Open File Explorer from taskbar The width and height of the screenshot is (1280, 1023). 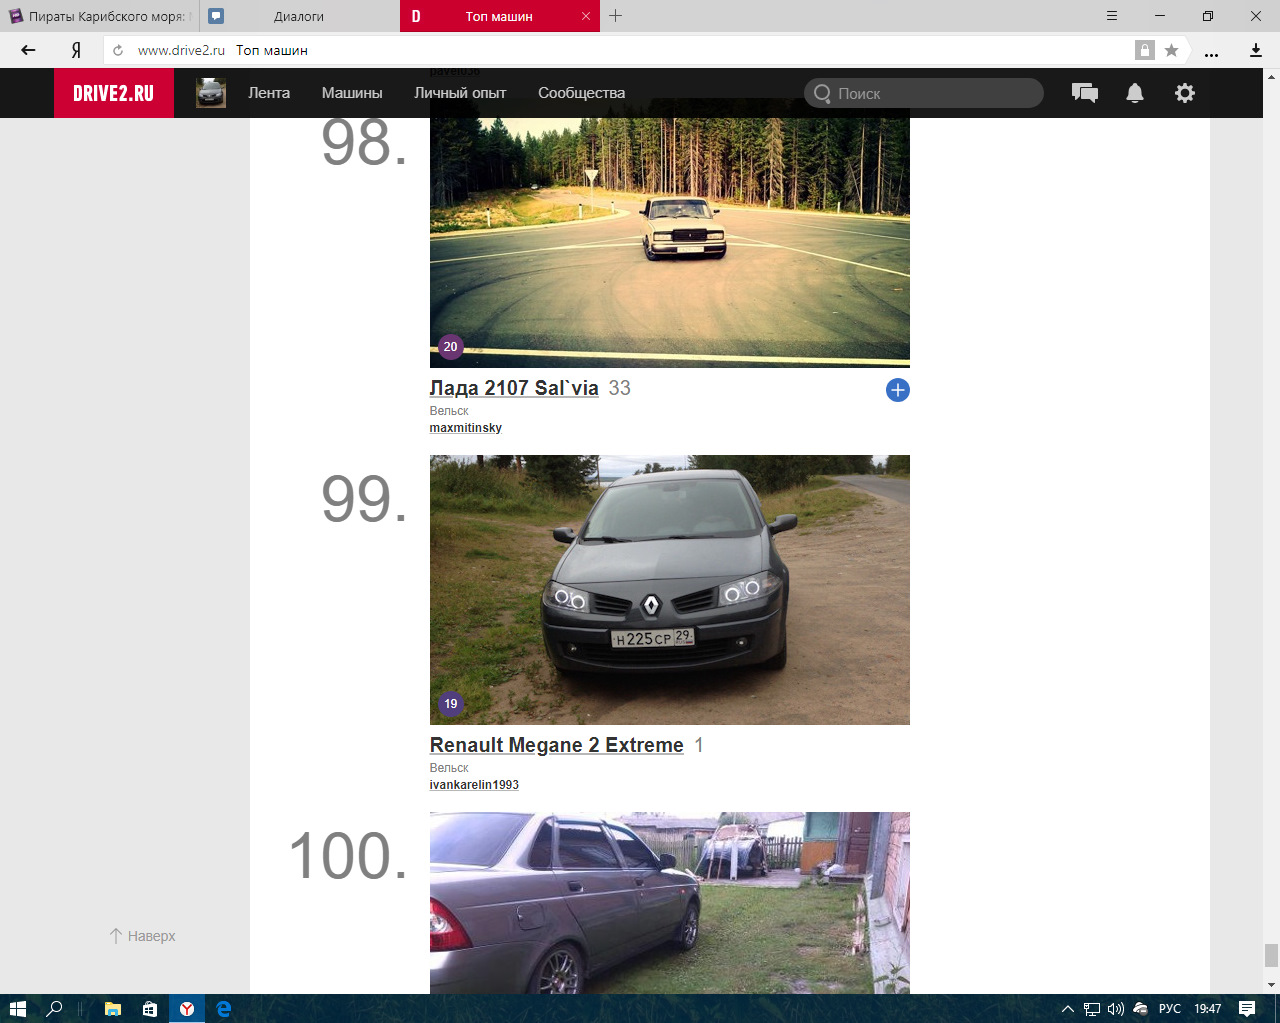(113, 1008)
